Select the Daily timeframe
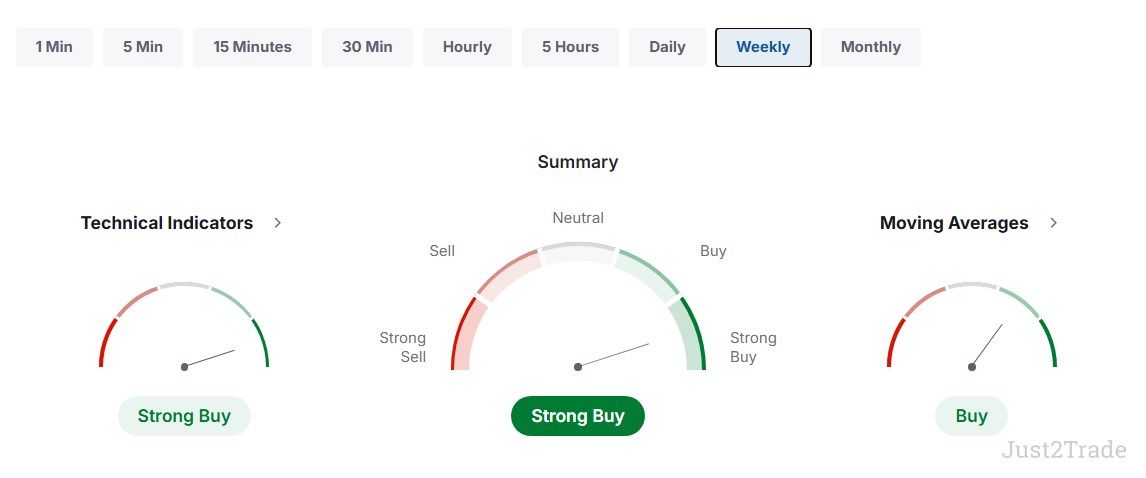 [667, 47]
